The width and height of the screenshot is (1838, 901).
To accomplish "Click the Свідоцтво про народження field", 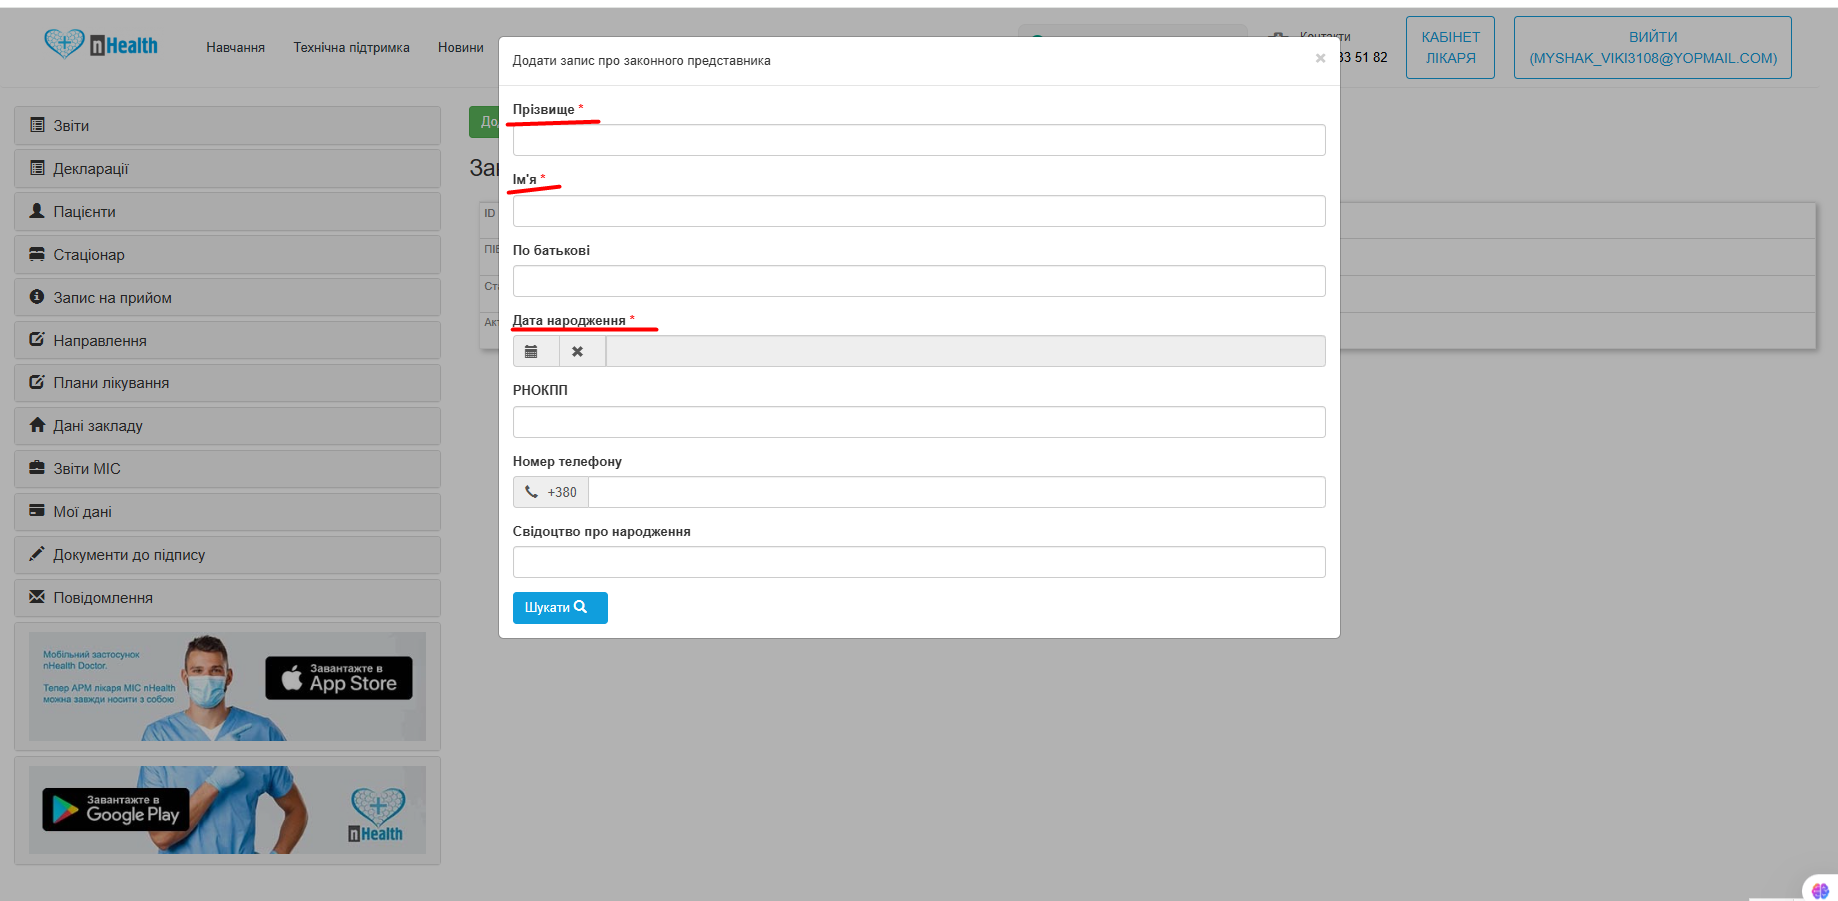I will click(919, 562).
